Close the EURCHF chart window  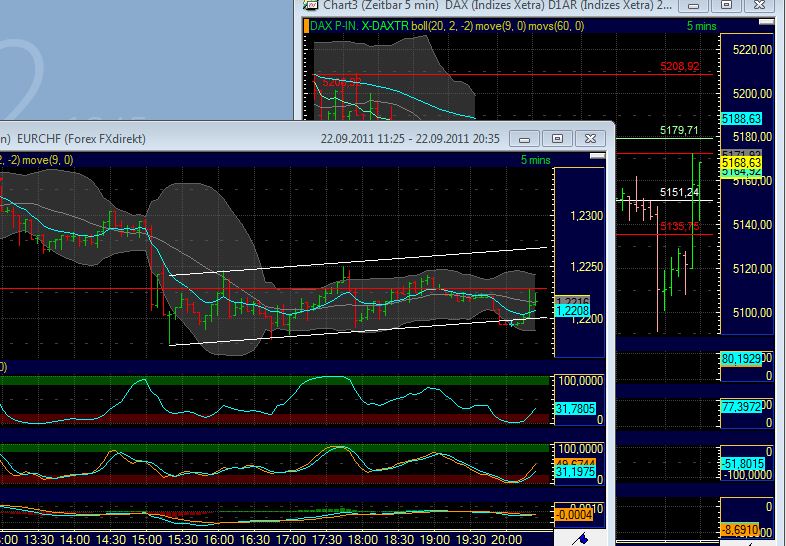click(590, 138)
